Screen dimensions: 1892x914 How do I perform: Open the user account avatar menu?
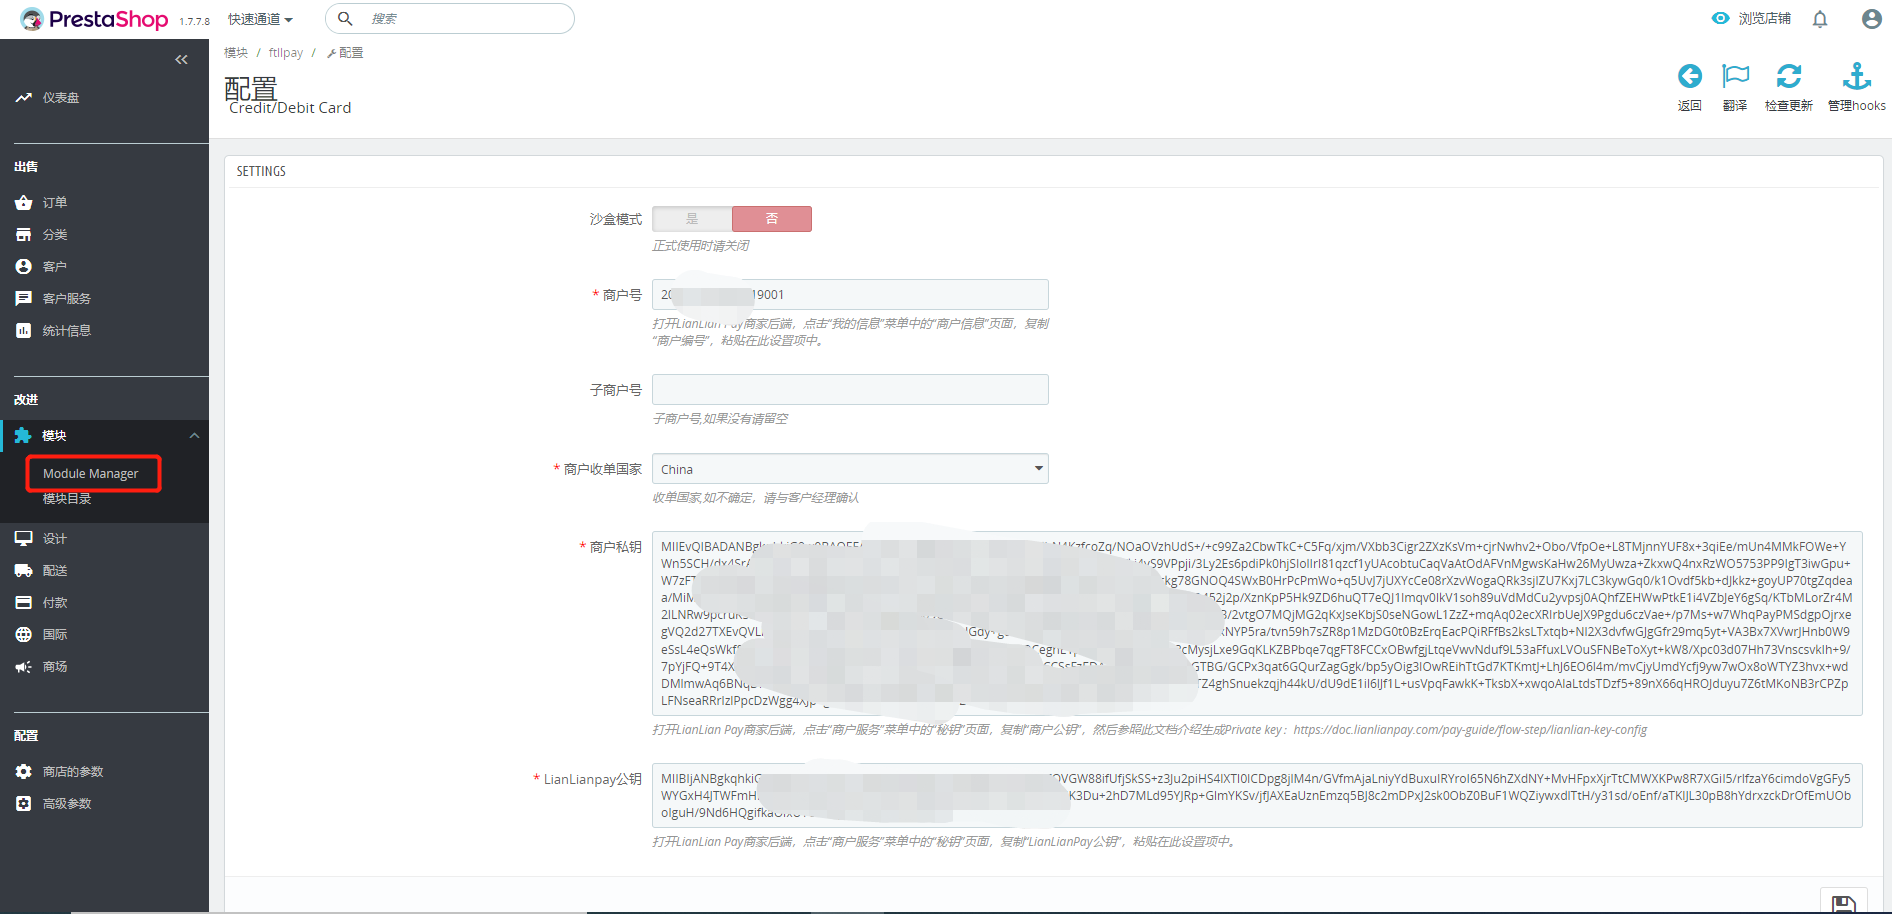click(1871, 19)
